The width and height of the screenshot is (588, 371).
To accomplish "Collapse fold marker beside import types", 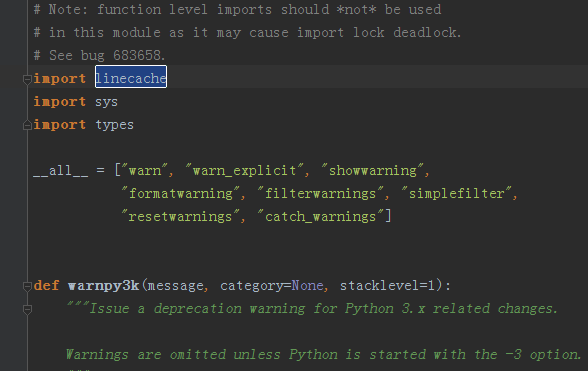I will (27, 125).
